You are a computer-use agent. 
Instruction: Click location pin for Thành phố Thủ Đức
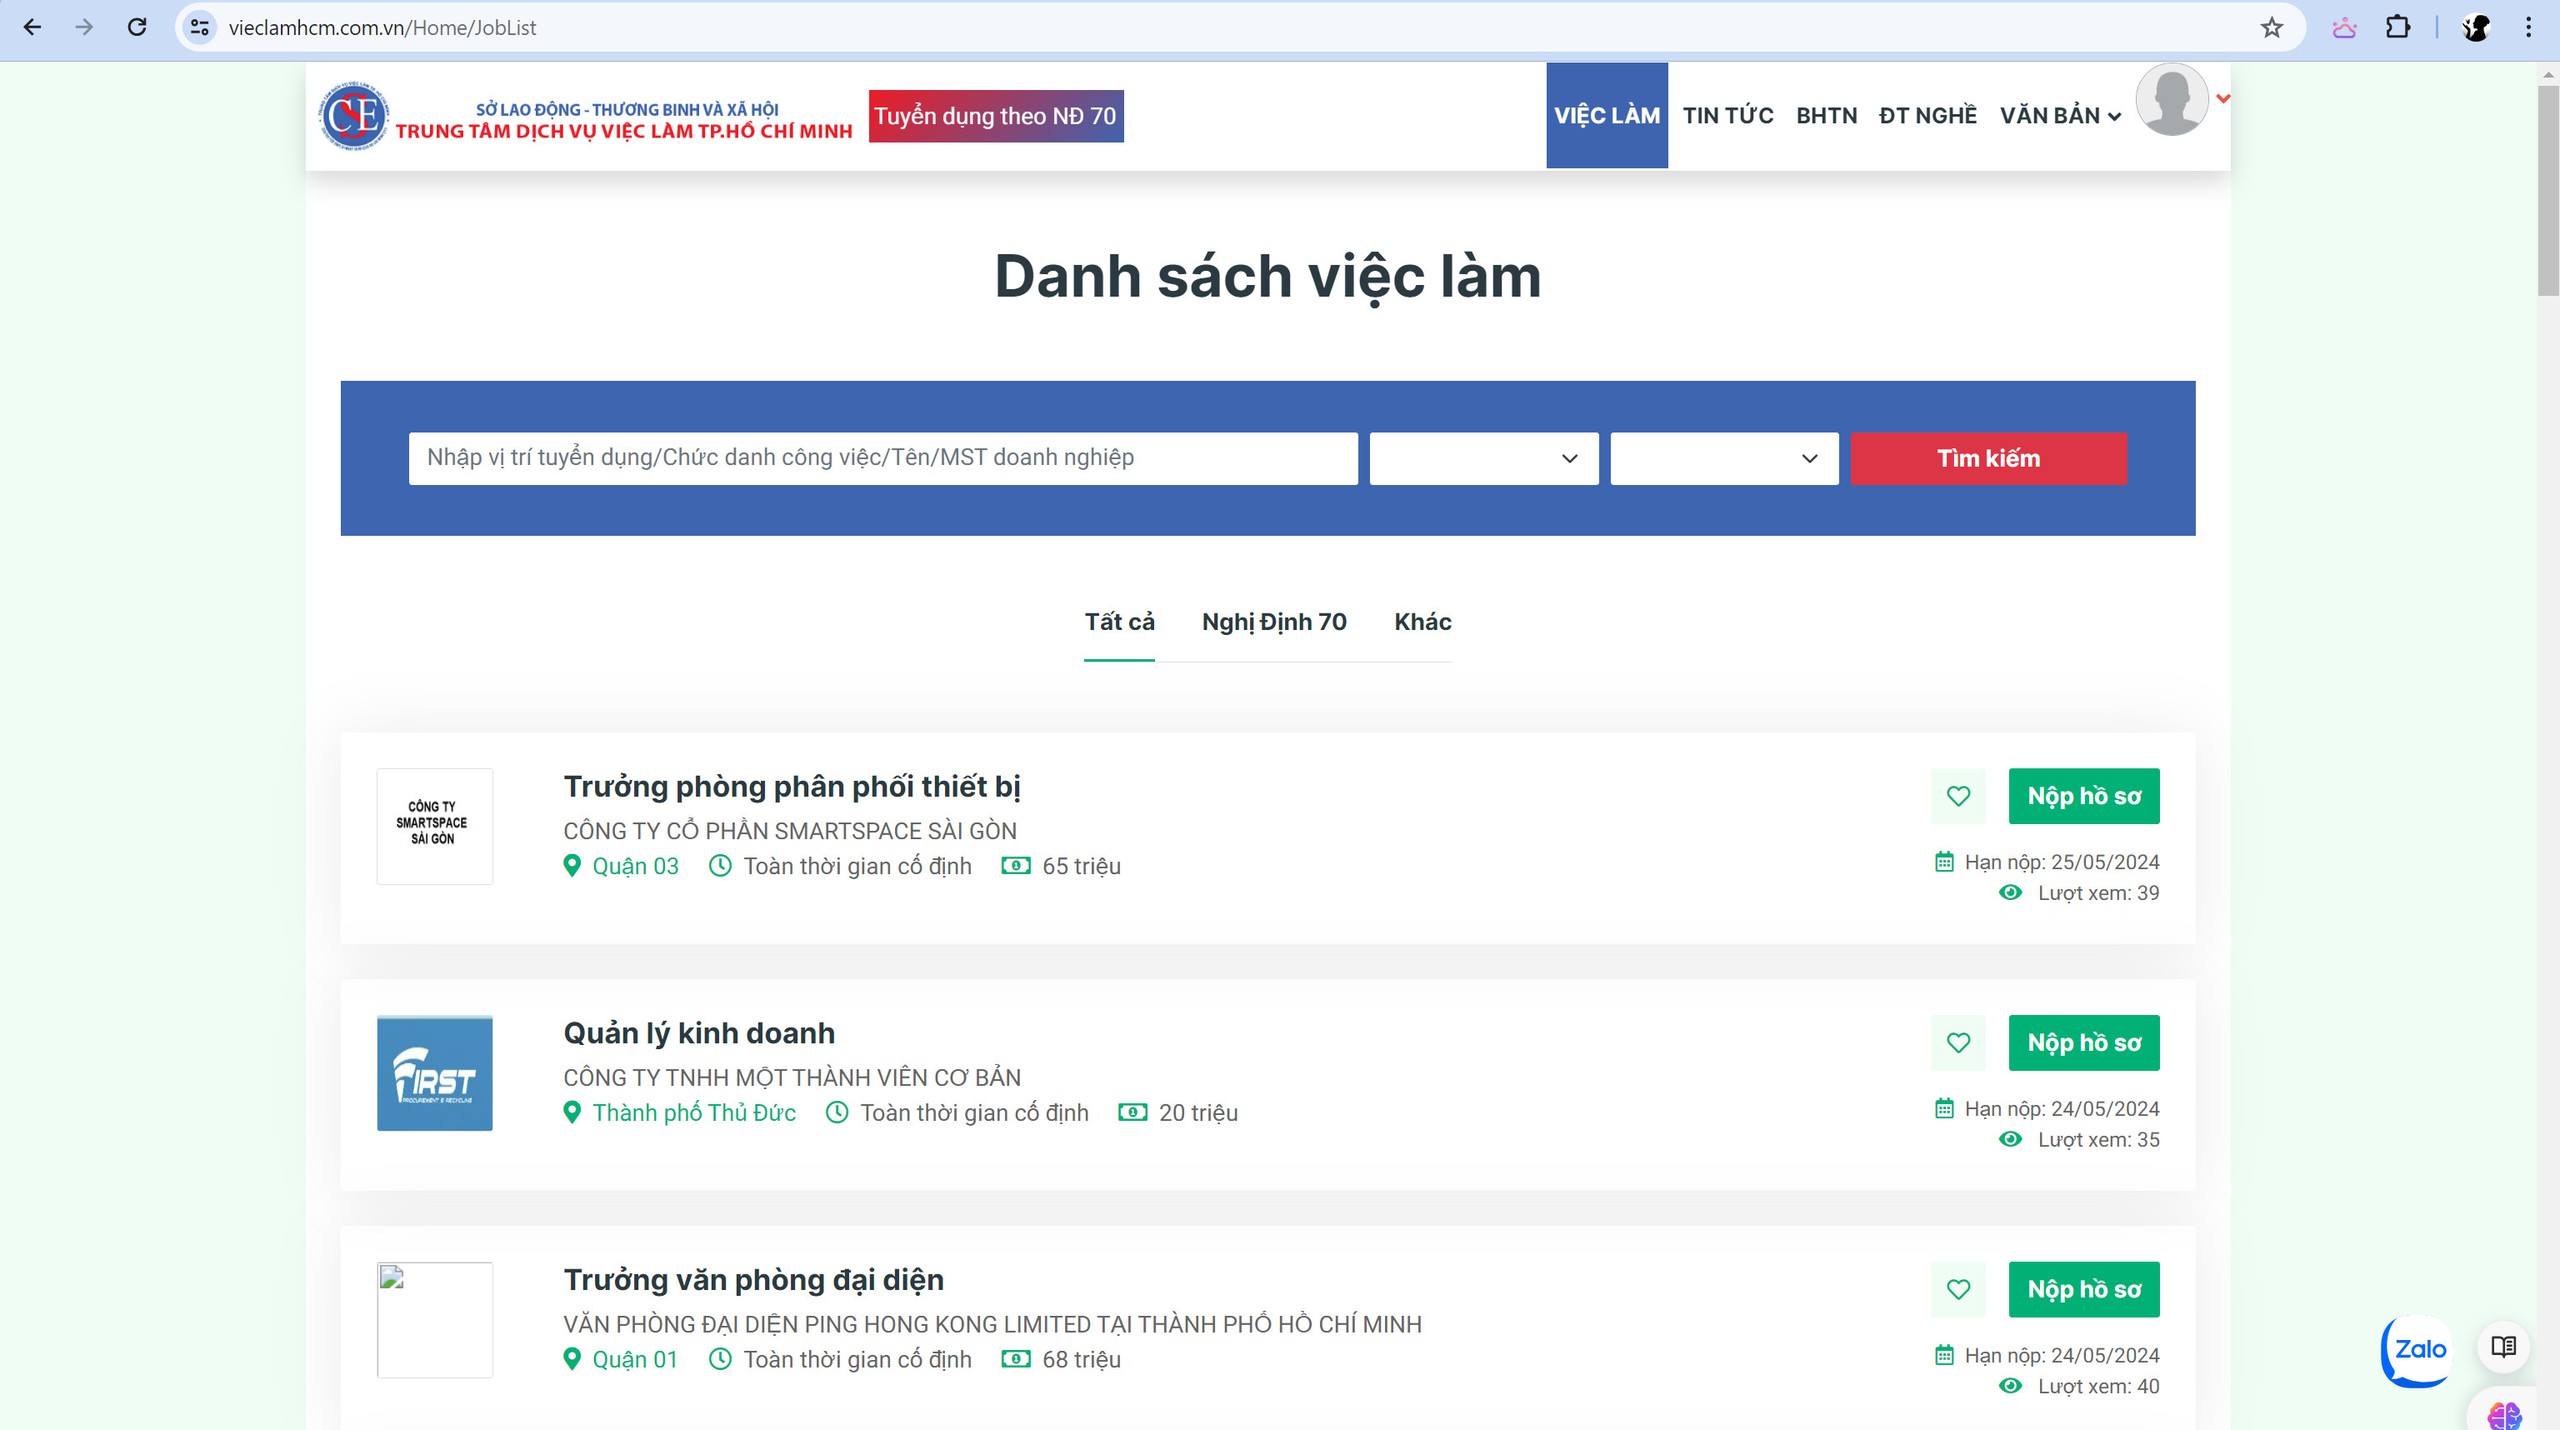pyautogui.click(x=572, y=1112)
